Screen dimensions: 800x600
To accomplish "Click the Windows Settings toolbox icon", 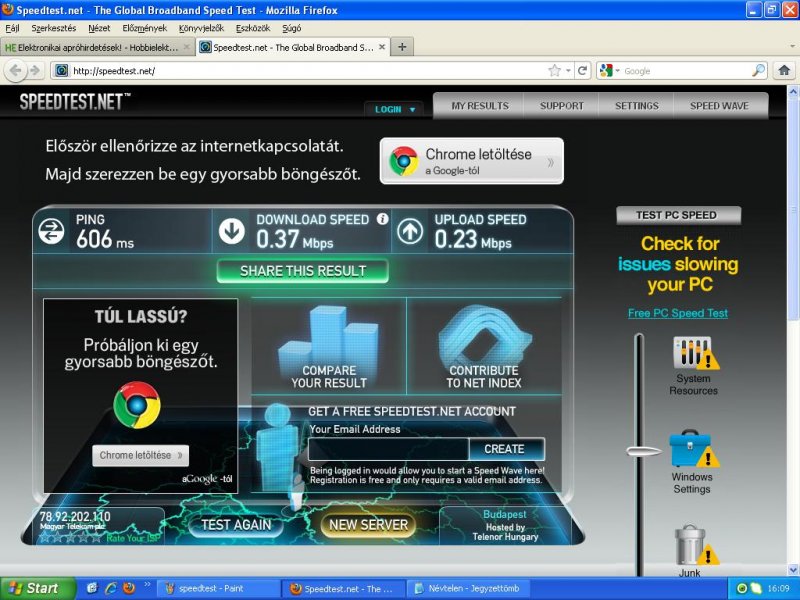I will (x=694, y=449).
